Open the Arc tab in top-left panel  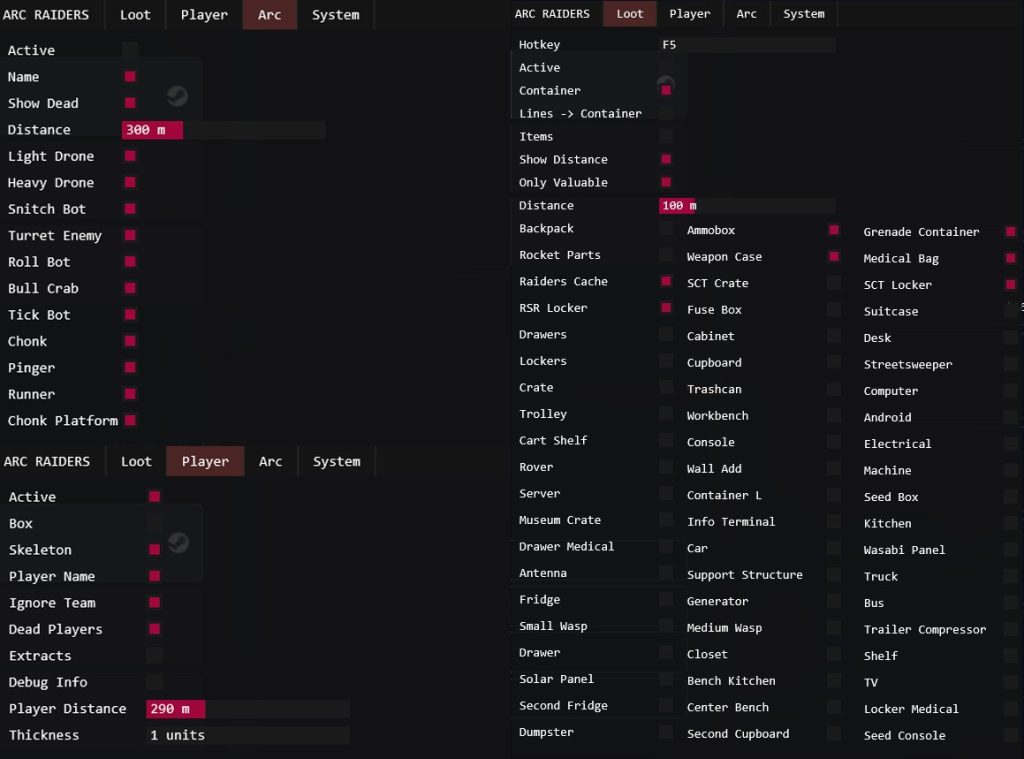[x=269, y=14]
